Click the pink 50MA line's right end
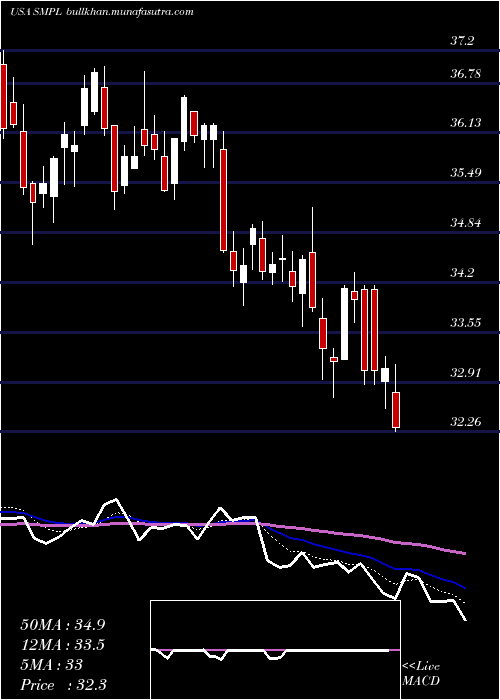The width and height of the screenshot is (500, 700). point(464,554)
